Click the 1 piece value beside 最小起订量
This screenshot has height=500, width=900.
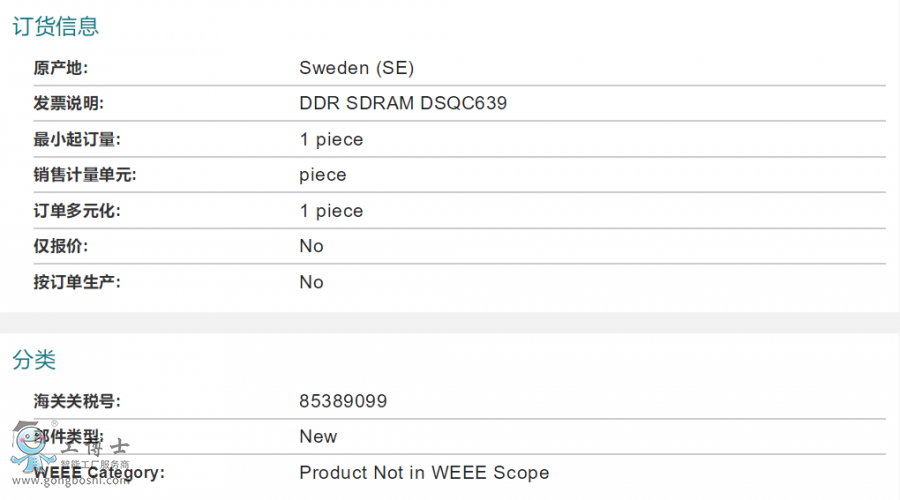click(x=331, y=139)
